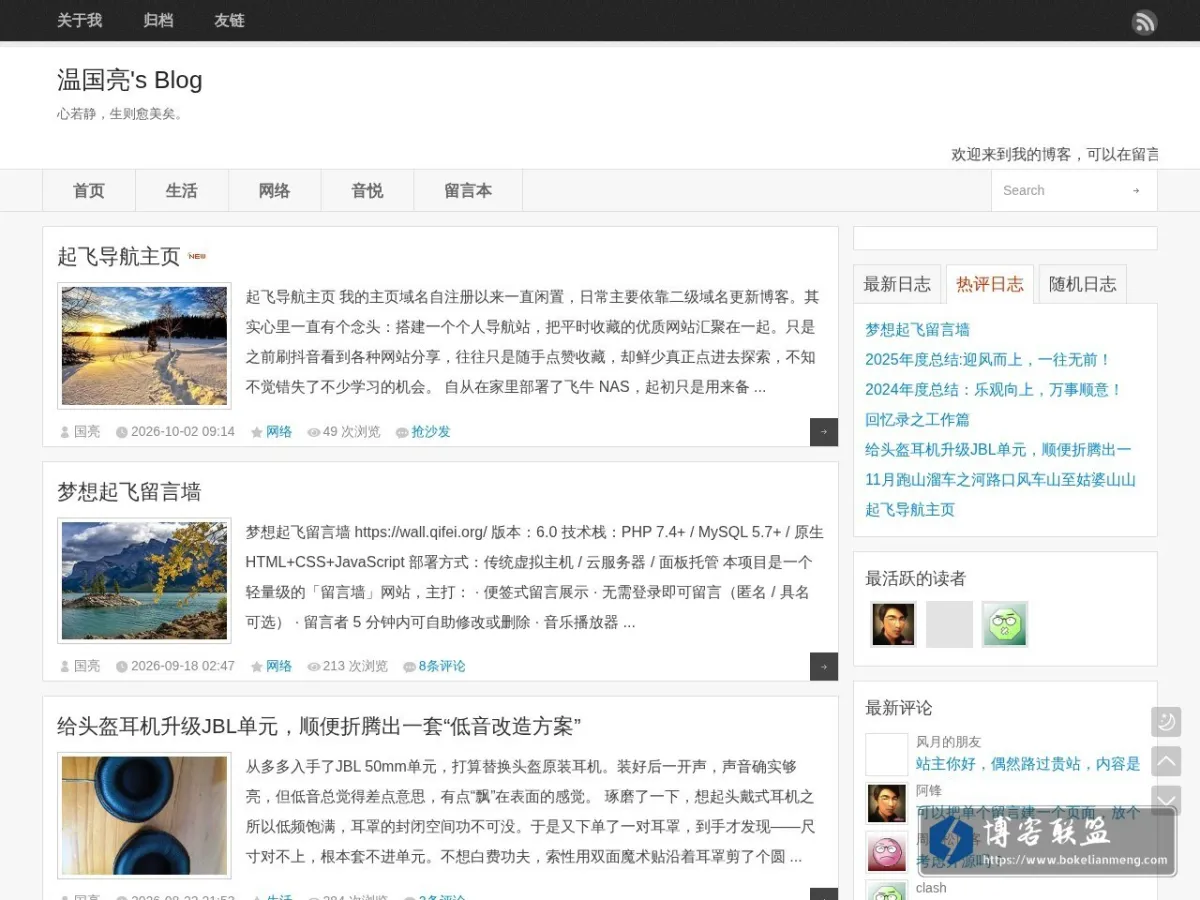Click date 2026-09-18 02:47

(x=183, y=666)
